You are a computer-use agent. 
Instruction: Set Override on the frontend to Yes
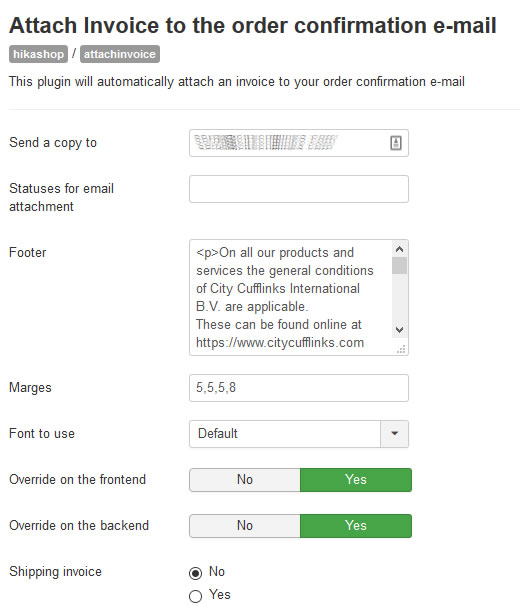click(x=356, y=480)
